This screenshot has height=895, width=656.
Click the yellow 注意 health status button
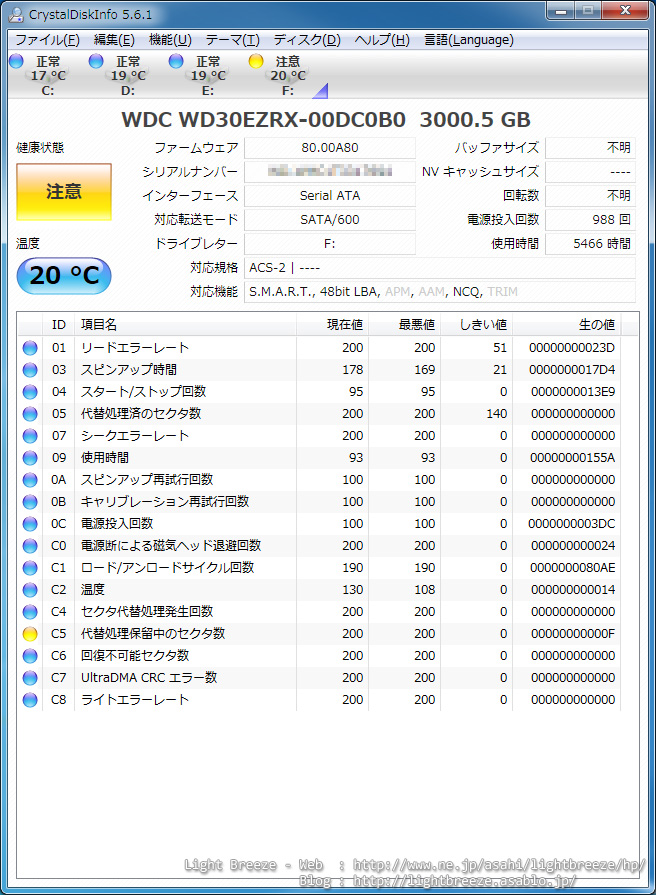(x=64, y=192)
